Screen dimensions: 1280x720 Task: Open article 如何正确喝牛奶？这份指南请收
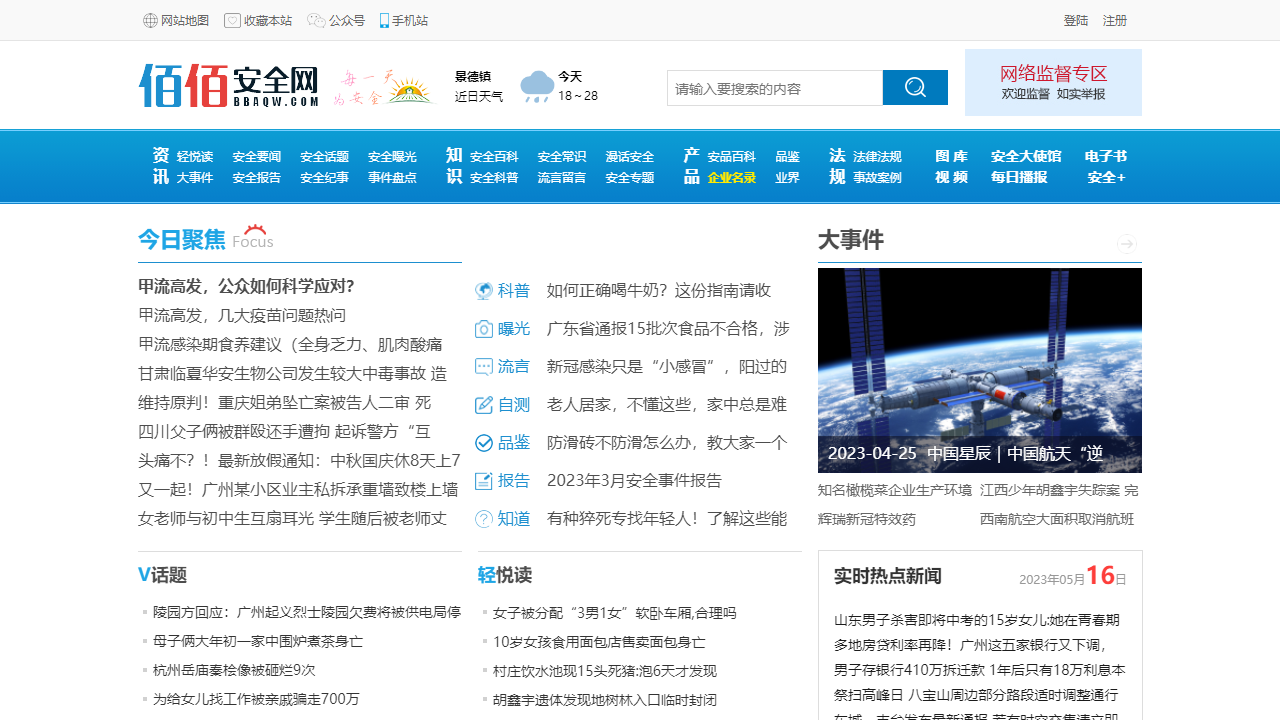[x=659, y=291]
